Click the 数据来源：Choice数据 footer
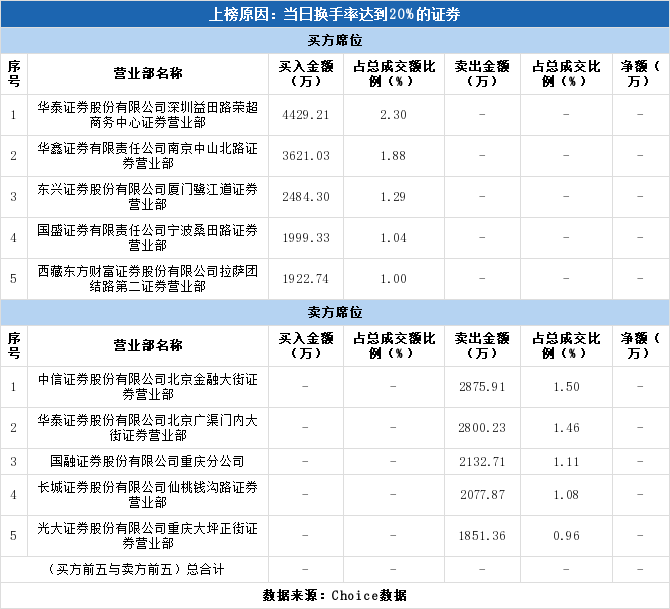Viewport: 670px width, 609px height. click(335, 595)
